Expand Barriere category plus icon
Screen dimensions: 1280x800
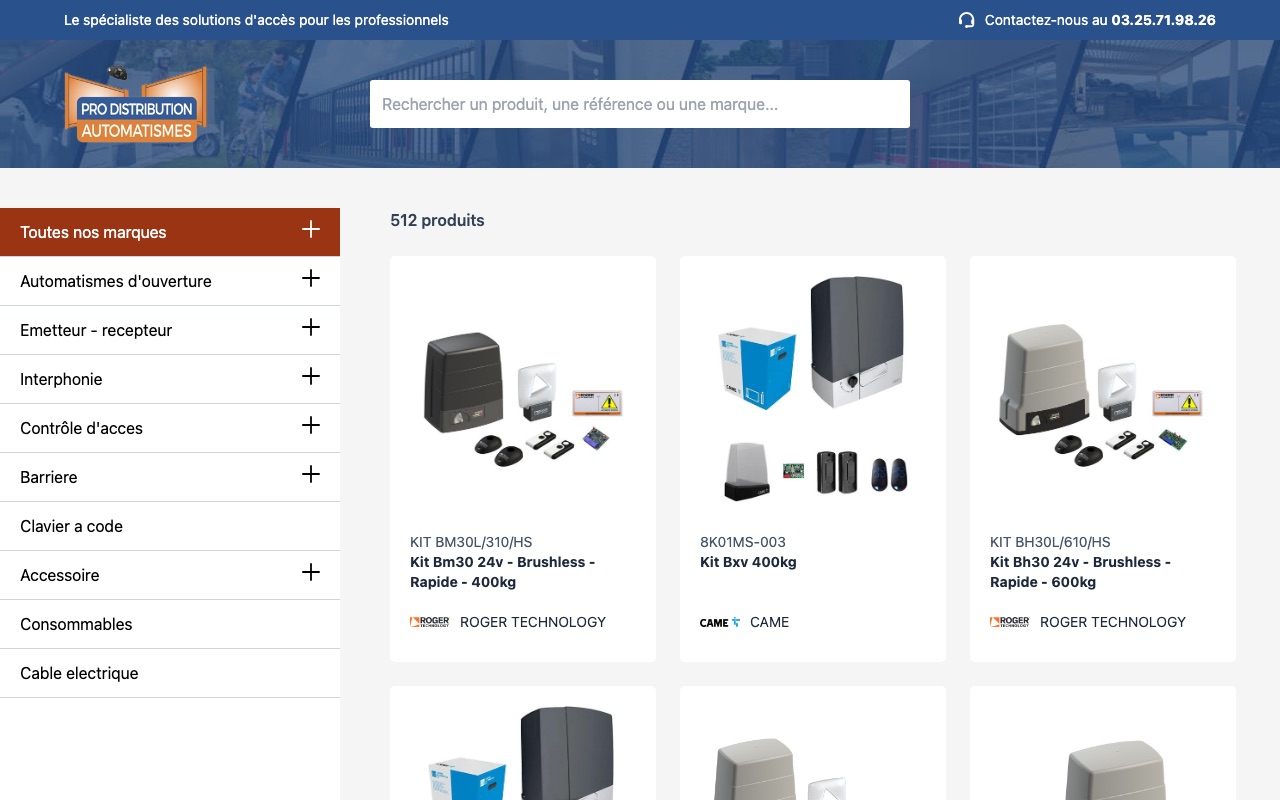(x=311, y=474)
